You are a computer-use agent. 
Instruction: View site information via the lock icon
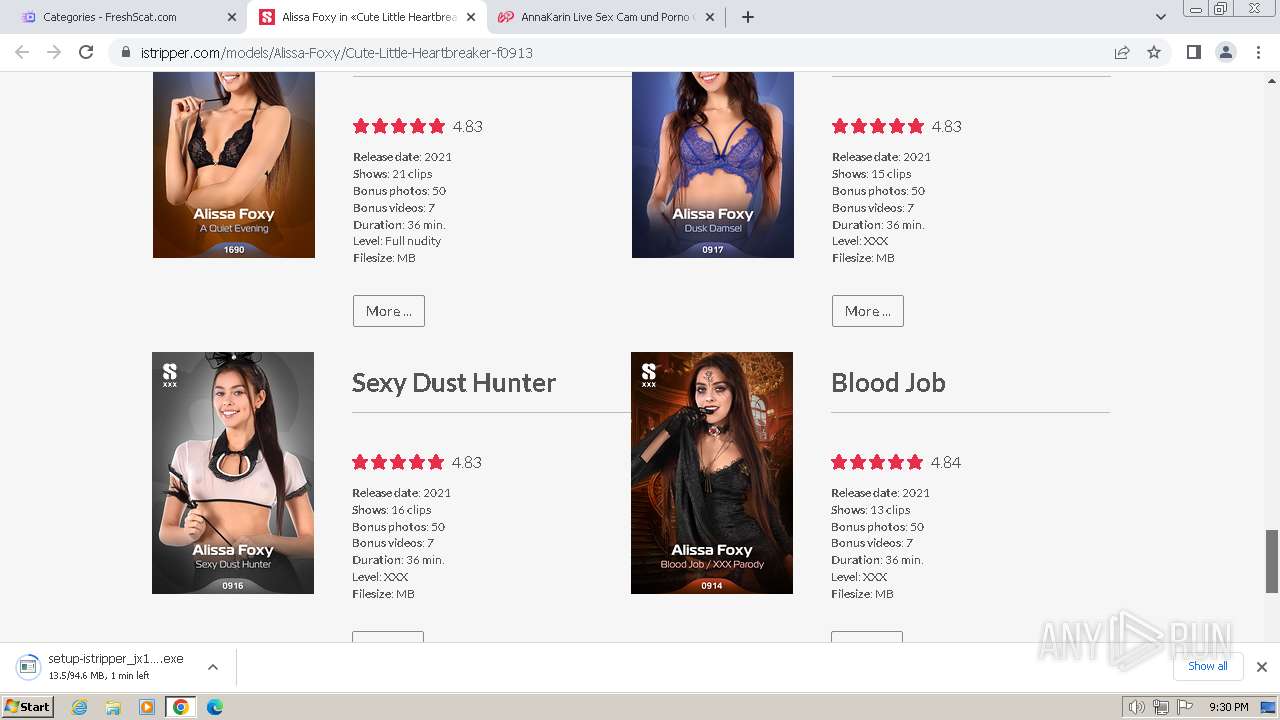coord(126,52)
